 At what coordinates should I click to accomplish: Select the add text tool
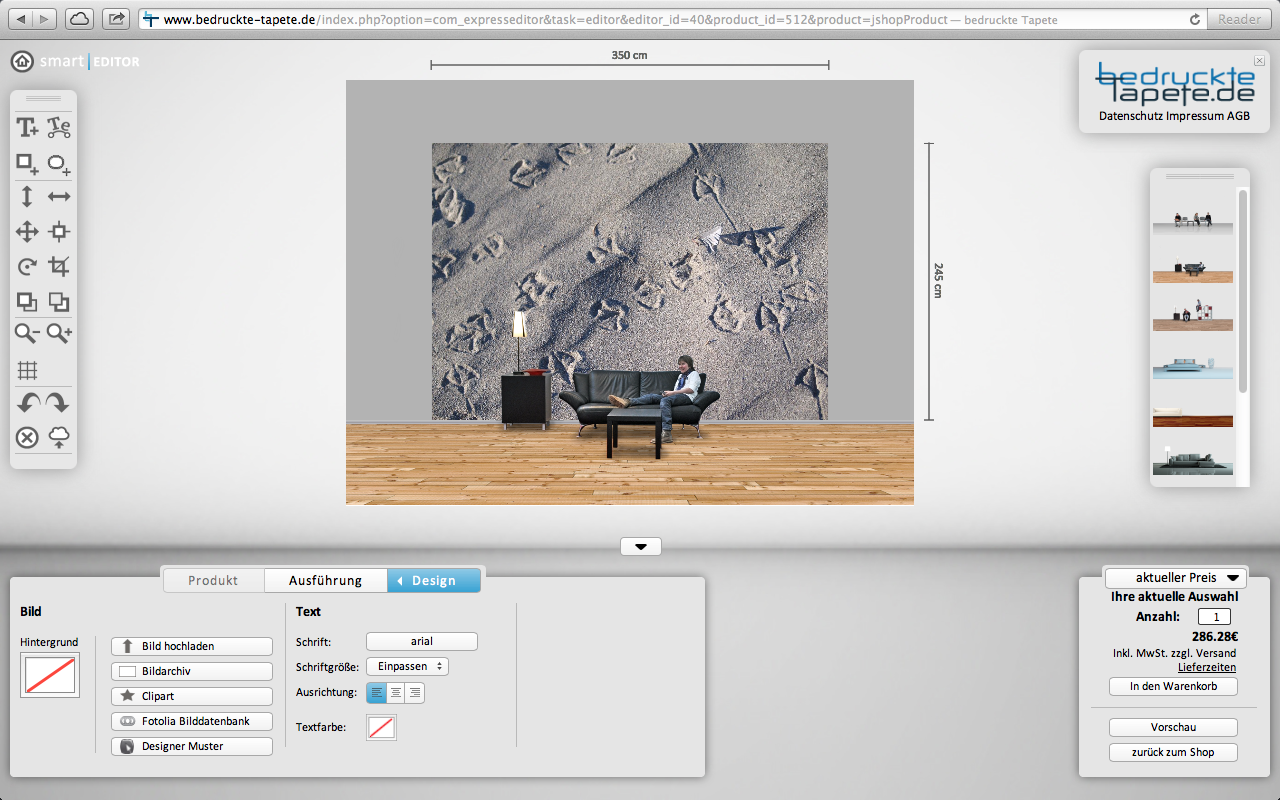(27, 128)
